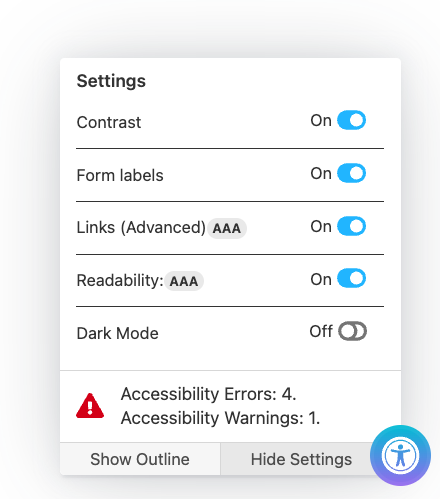Disable the Form labels switch
This screenshot has height=499, width=440.
[351, 173]
